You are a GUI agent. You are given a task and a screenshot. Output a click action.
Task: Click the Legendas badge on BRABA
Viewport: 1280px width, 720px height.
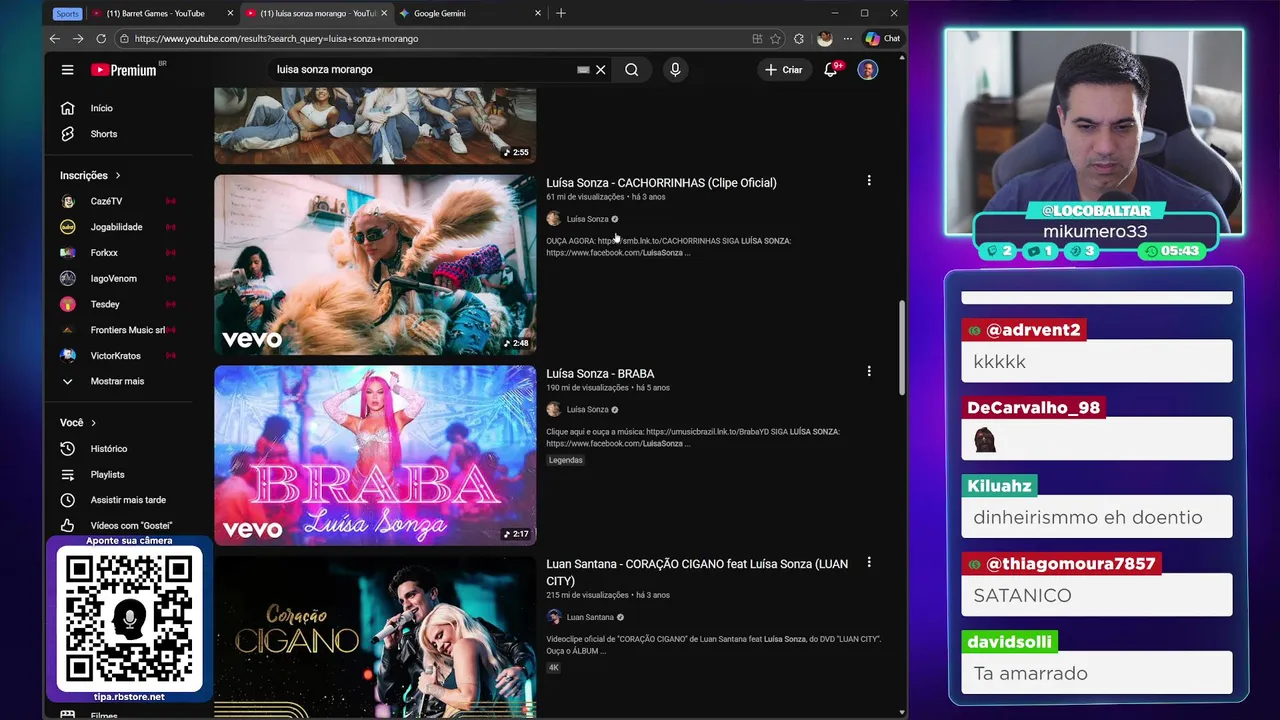pyautogui.click(x=565, y=460)
